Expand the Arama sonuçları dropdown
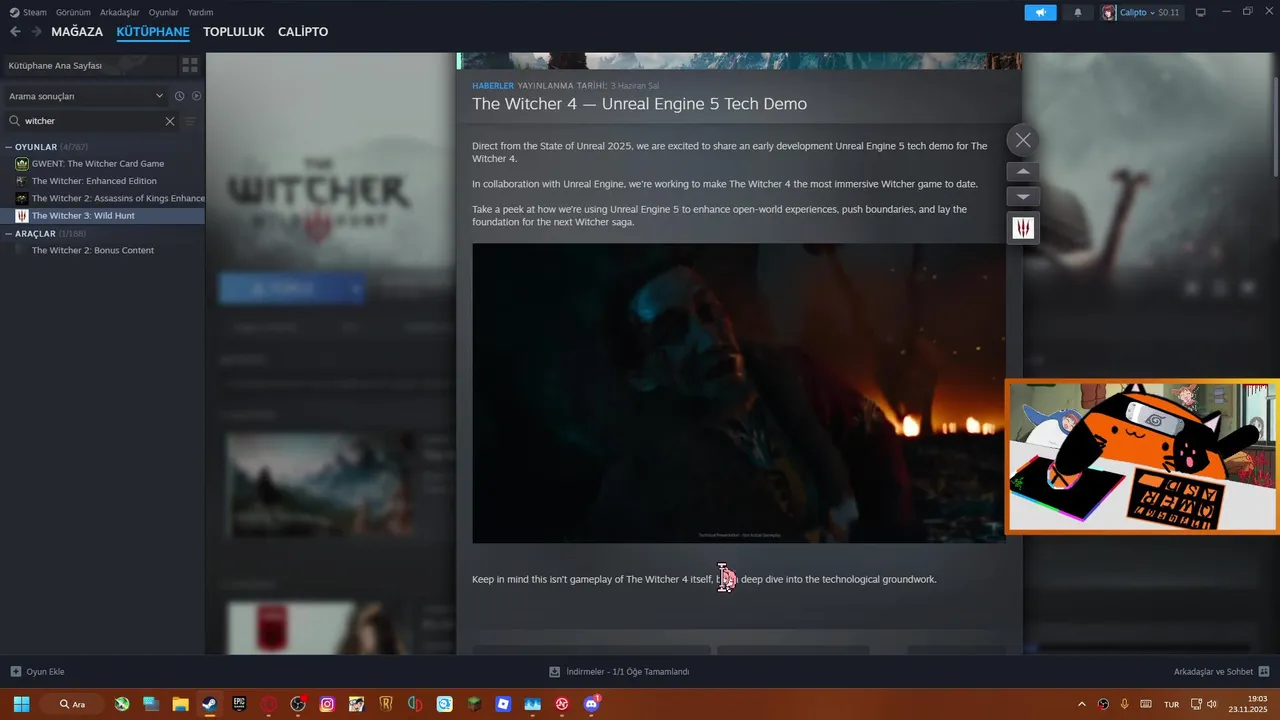Screen dimensions: 1280x720 tap(86, 96)
